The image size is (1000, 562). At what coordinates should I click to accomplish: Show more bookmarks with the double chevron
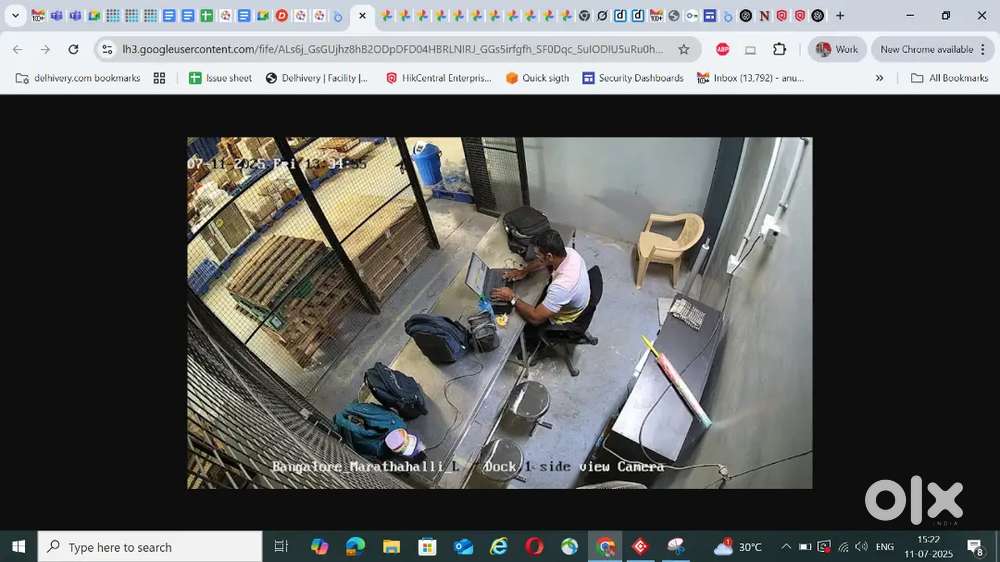click(879, 78)
